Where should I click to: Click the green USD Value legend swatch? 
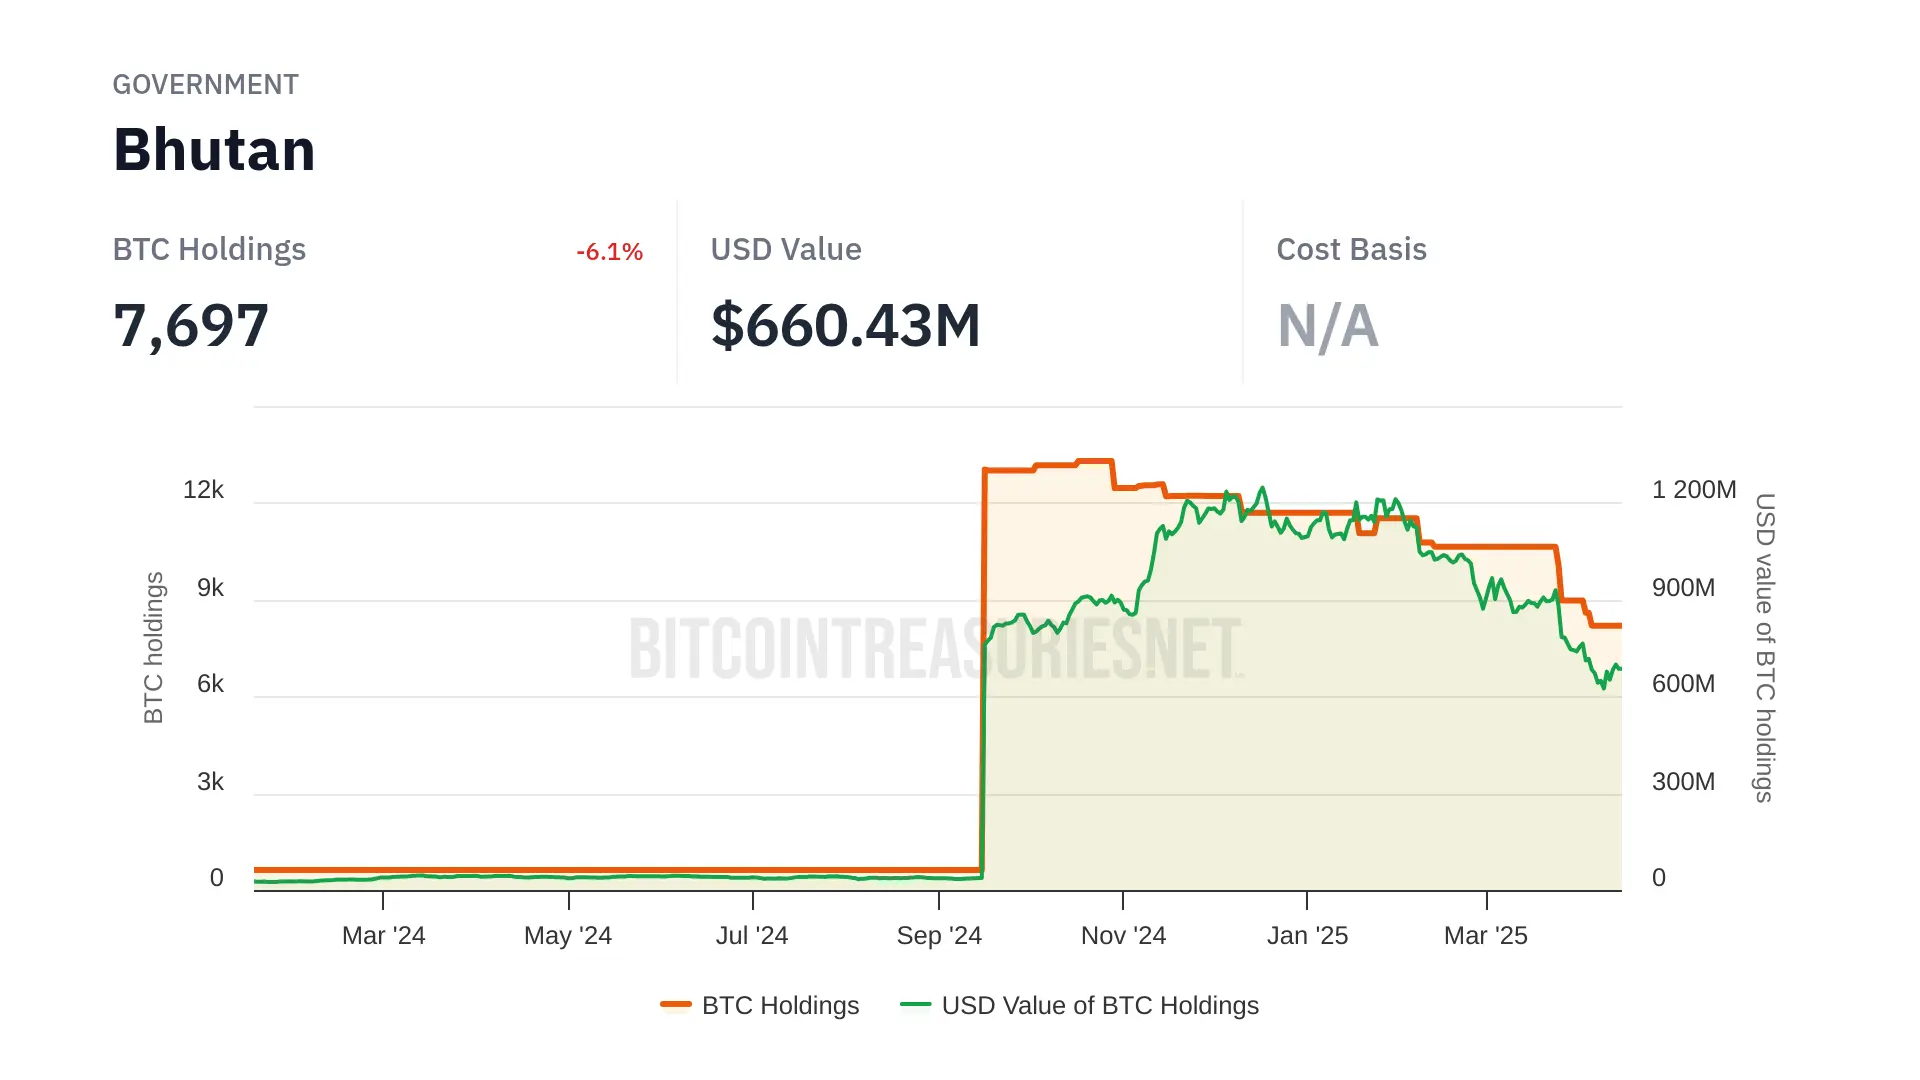pos(915,1004)
